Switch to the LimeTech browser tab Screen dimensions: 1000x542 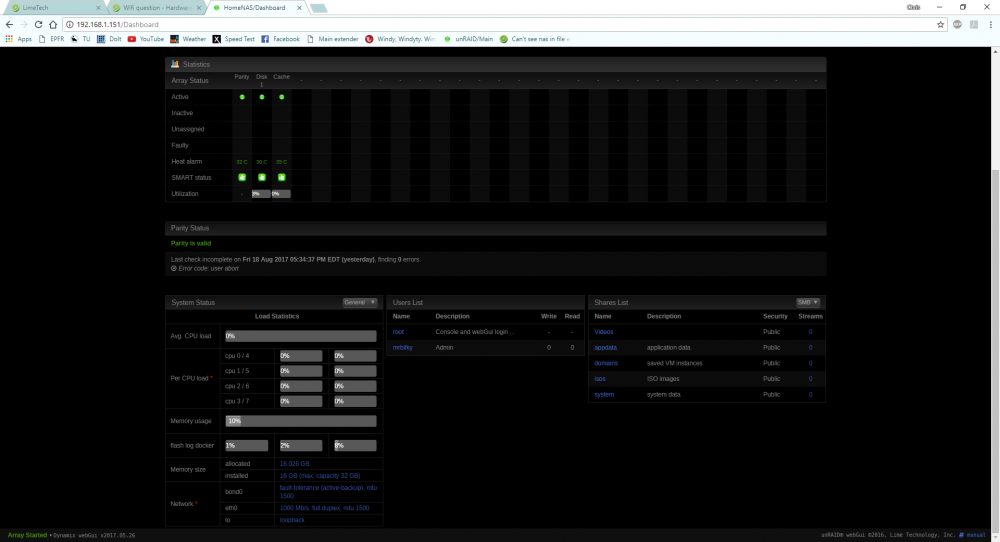[54, 8]
